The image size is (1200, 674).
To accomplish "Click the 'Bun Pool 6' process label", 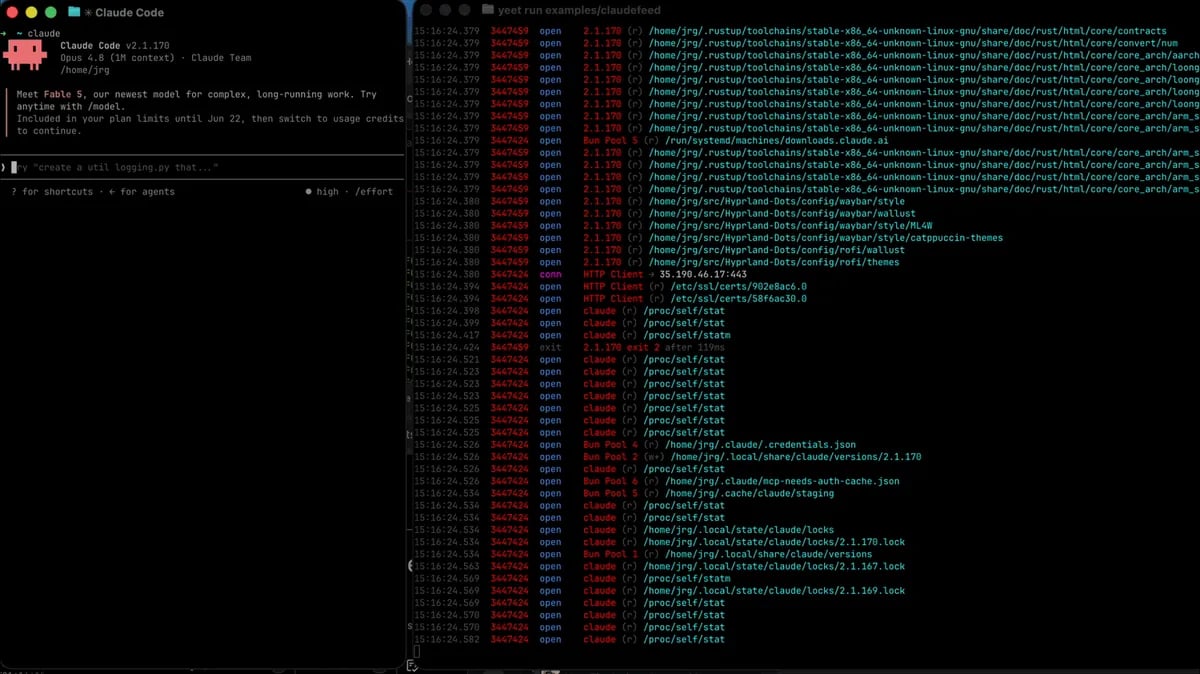I will click(611, 481).
